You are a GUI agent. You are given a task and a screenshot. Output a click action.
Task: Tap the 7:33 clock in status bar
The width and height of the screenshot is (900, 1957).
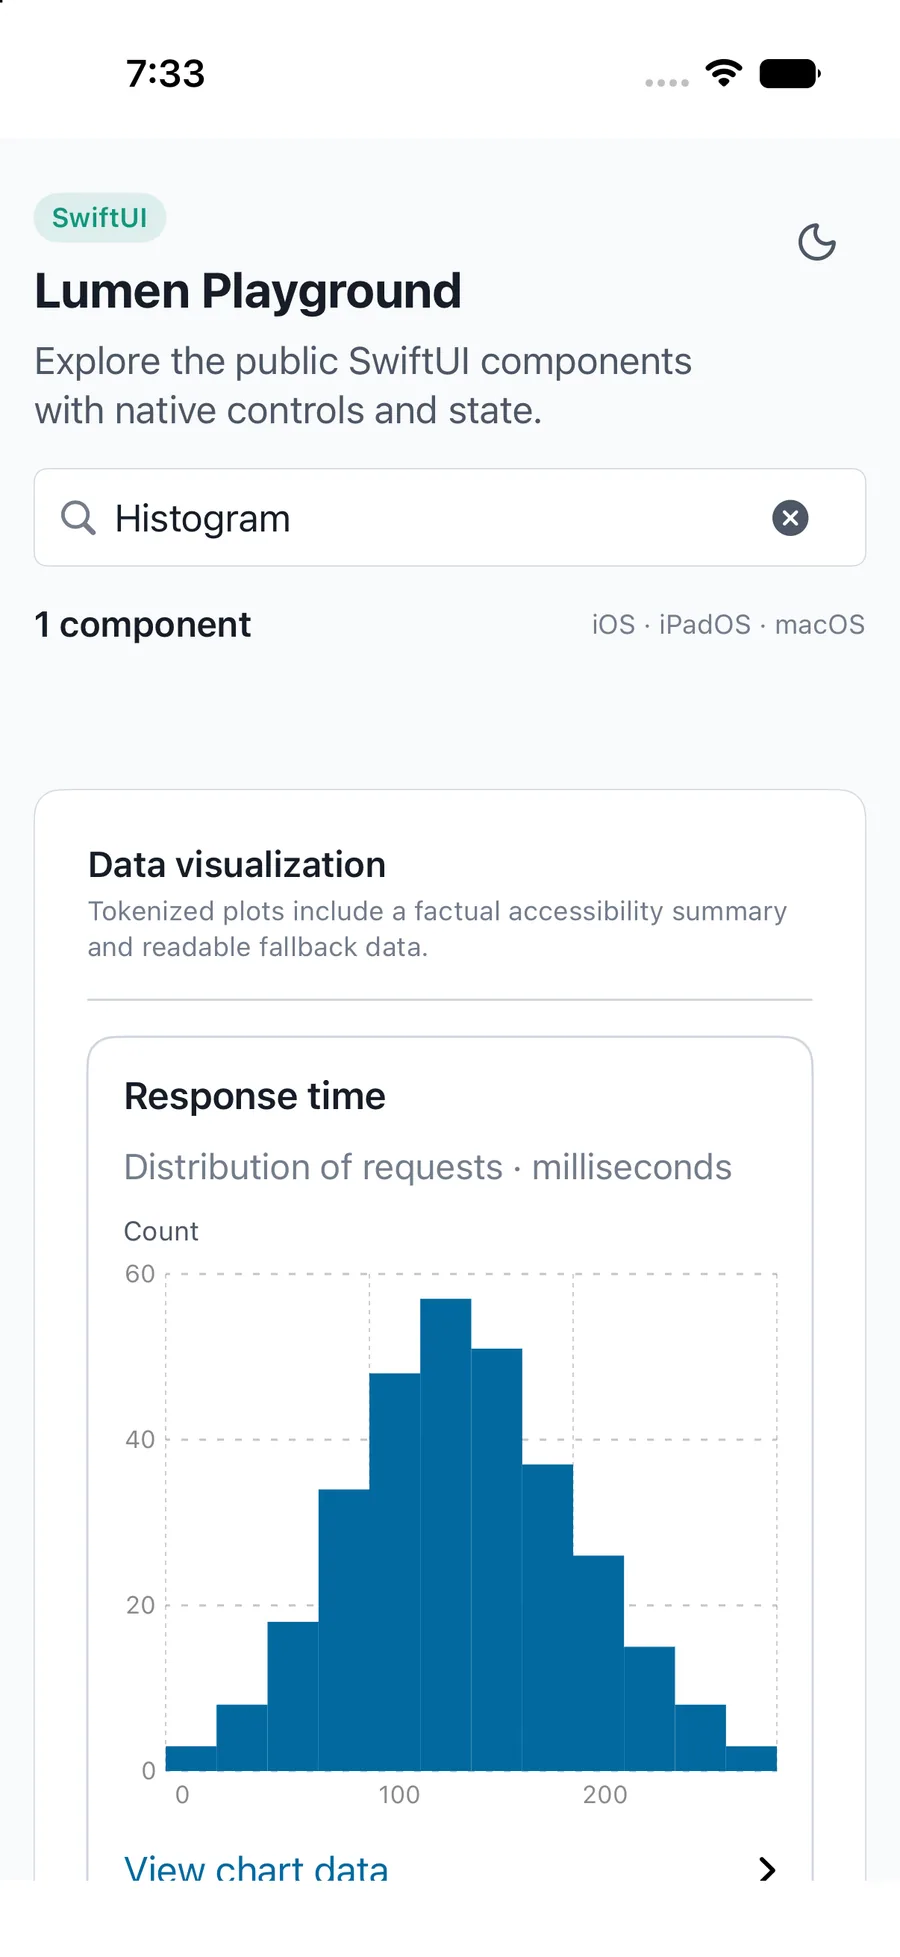point(166,73)
